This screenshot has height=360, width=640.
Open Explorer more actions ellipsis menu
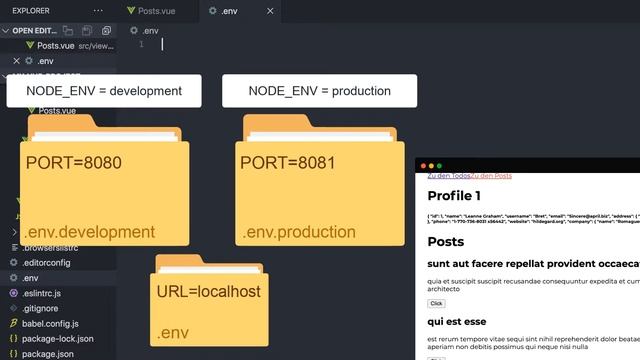98,11
